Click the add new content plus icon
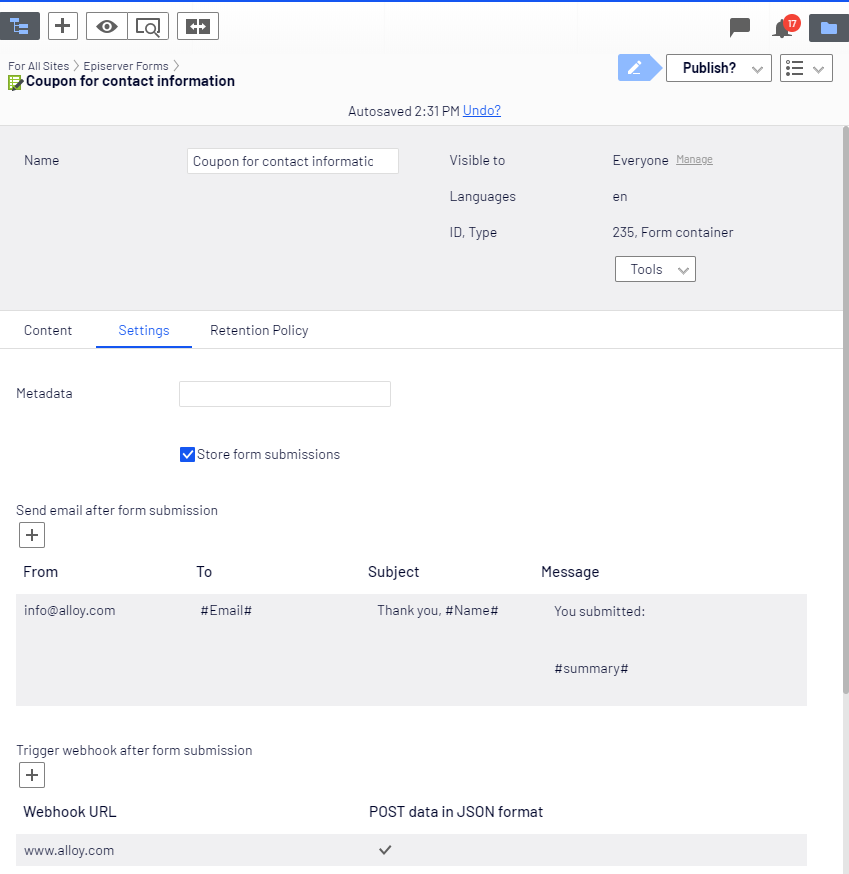 point(62,25)
